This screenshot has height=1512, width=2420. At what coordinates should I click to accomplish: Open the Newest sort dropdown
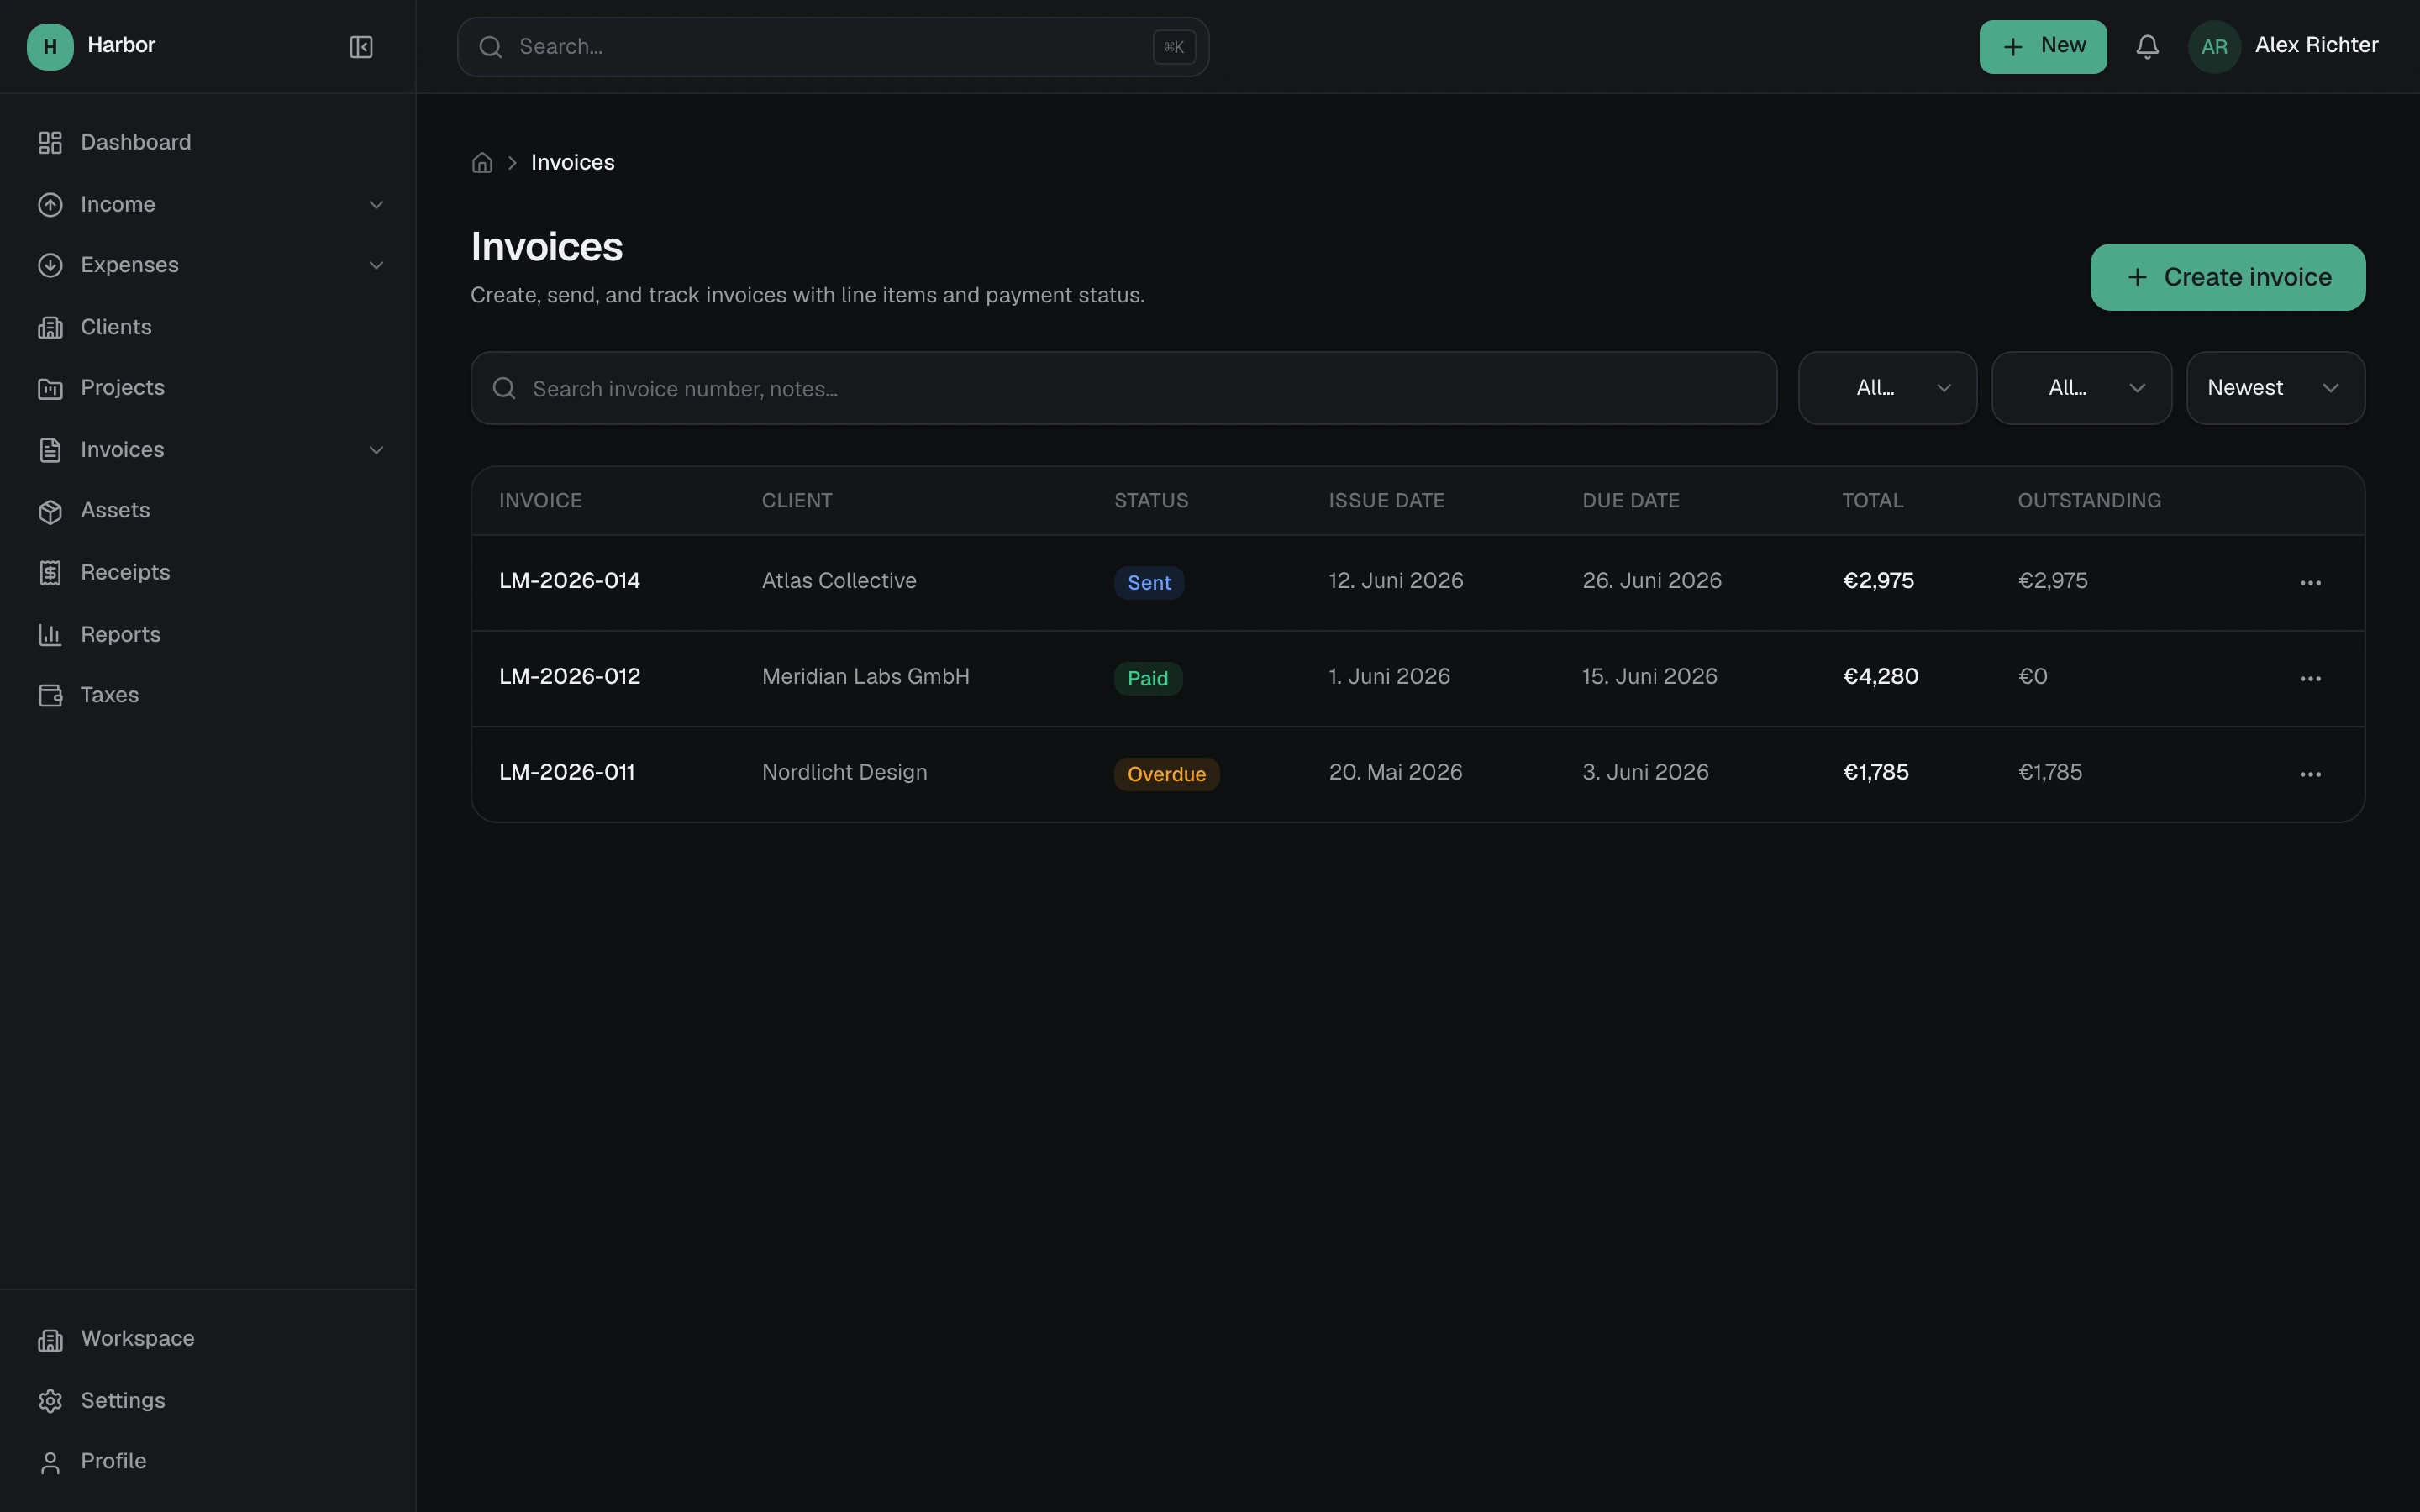[x=2275, y=388]
